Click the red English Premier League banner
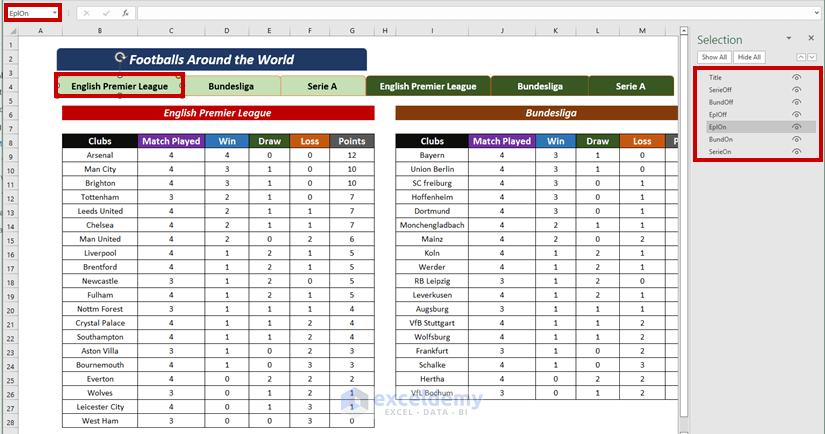 click(x=218, y=113)
